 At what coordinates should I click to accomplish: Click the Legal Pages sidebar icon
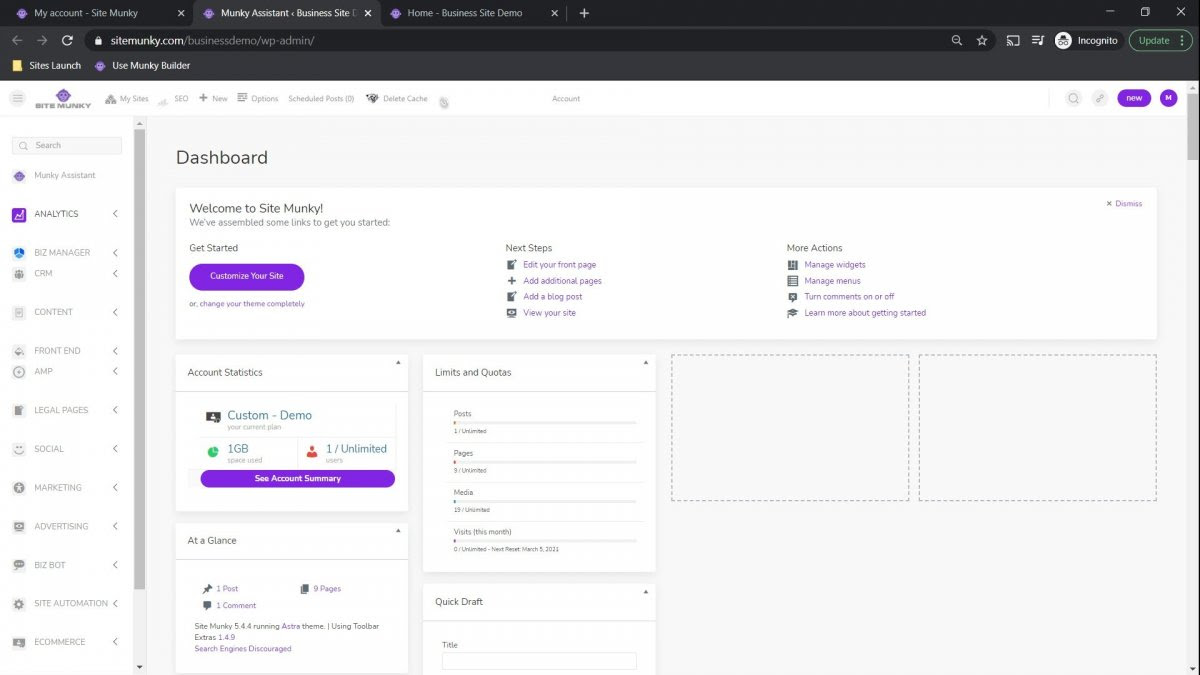[x=19, y=410]
